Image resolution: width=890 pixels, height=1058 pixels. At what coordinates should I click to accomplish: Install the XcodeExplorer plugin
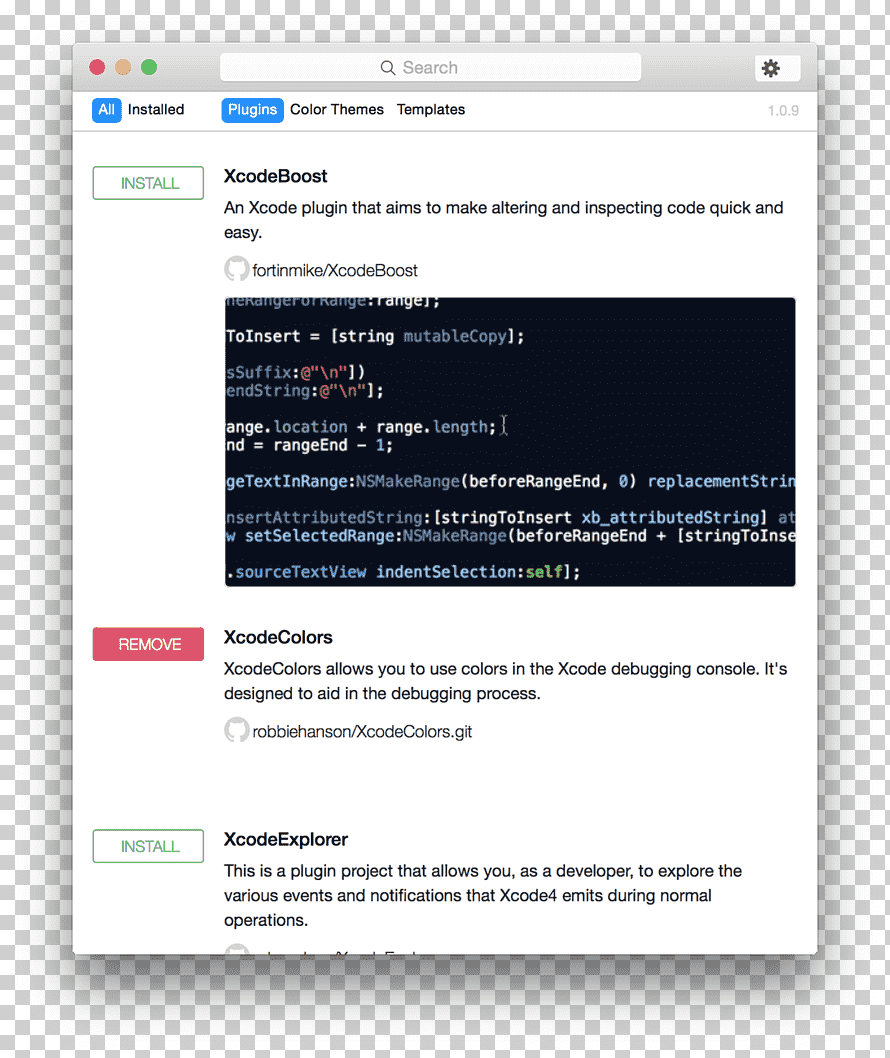[148, 846]
